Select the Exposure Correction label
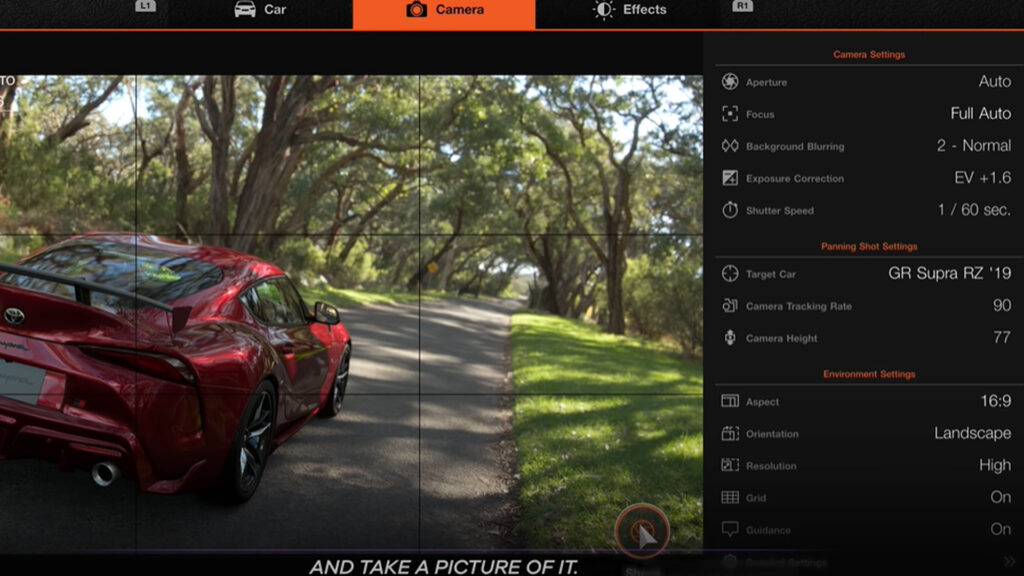Viewport: 1024px width, 576px height. (x=795, y=178)
